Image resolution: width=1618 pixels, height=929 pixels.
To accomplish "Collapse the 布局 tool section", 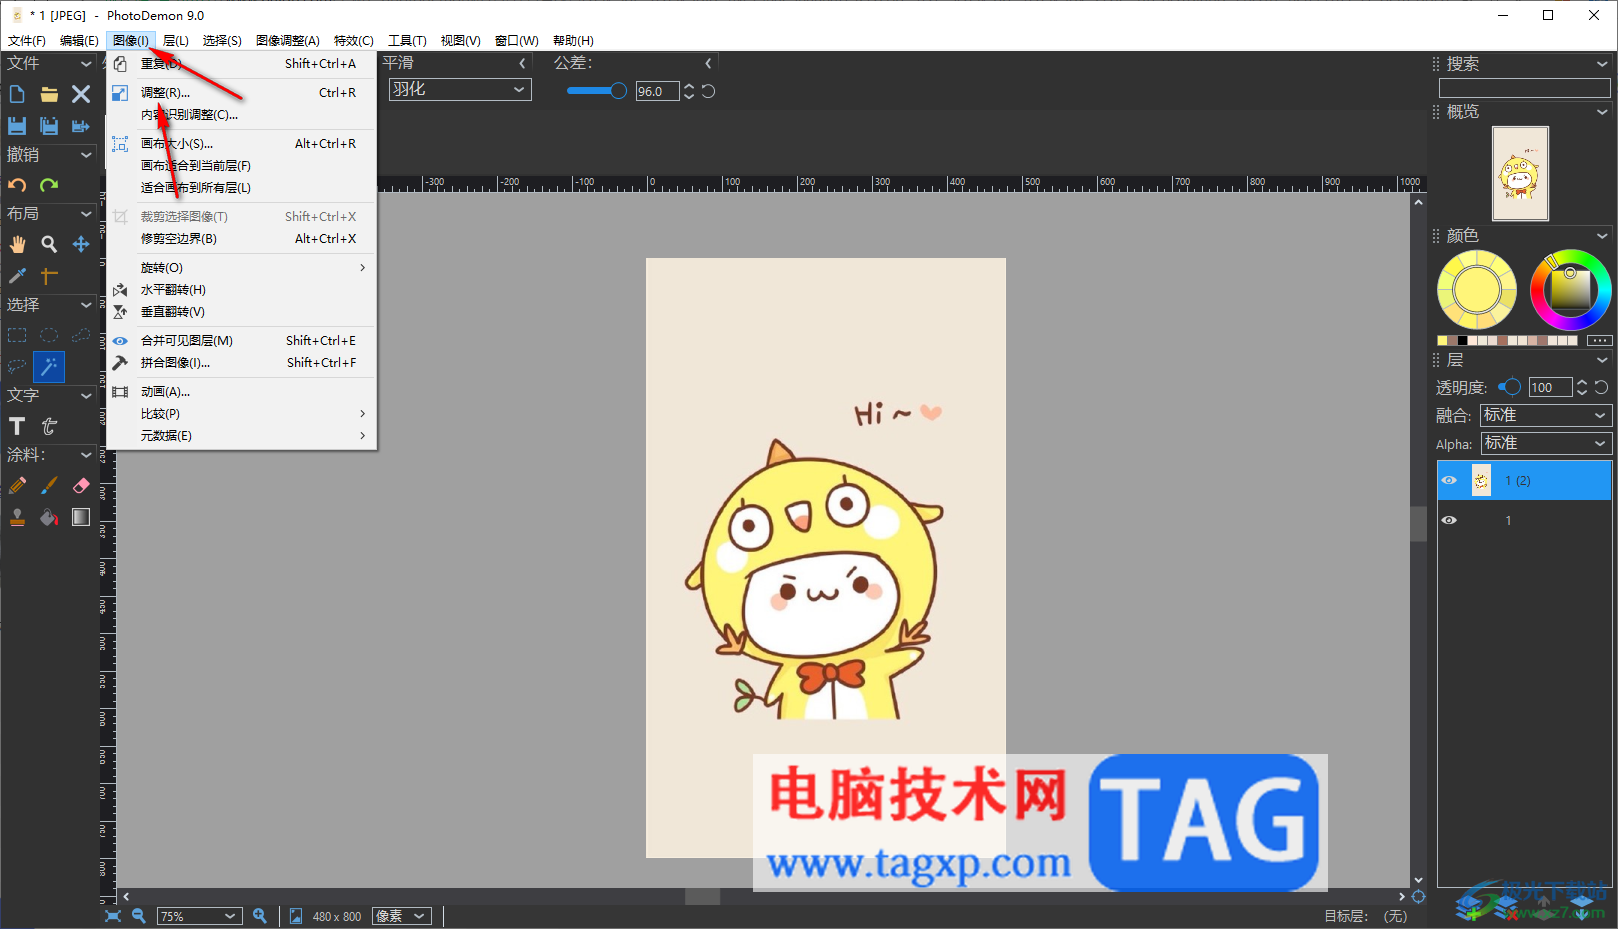I will [x=86, y=214].
